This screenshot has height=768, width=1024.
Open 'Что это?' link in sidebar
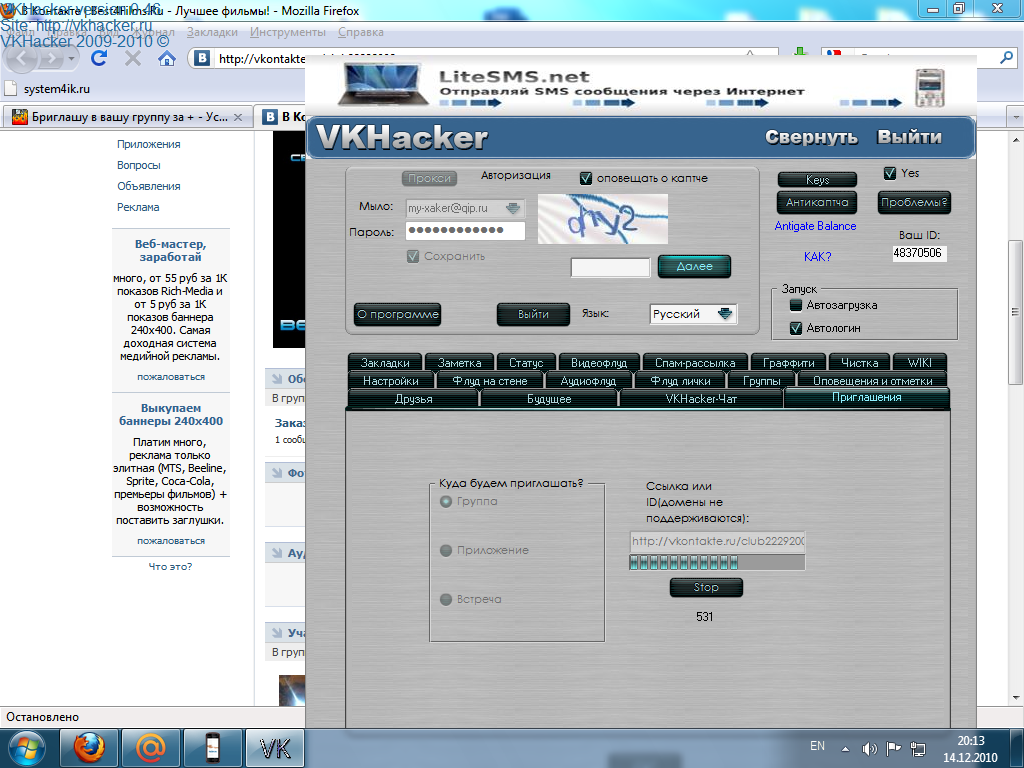(x=170, y=567)
